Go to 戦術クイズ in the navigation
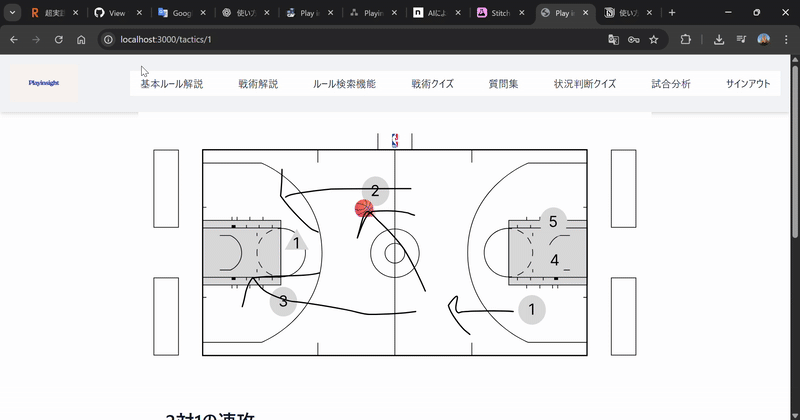This screenshot has width=800, height=420. [432, 84]
